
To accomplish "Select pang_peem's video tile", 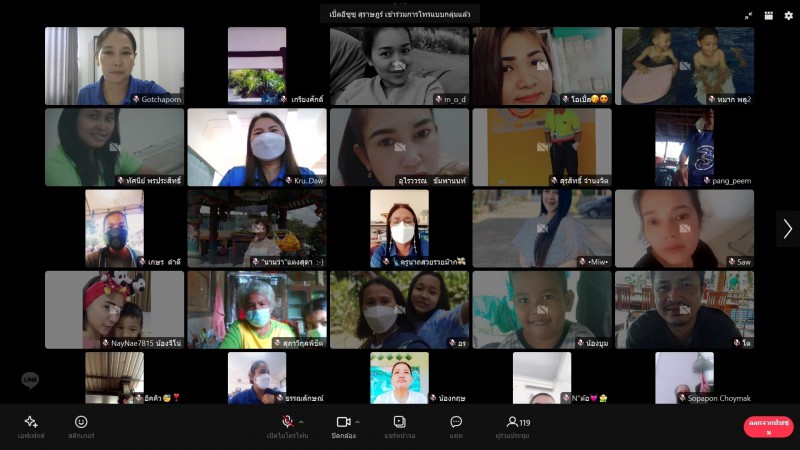I will [684, 147].
